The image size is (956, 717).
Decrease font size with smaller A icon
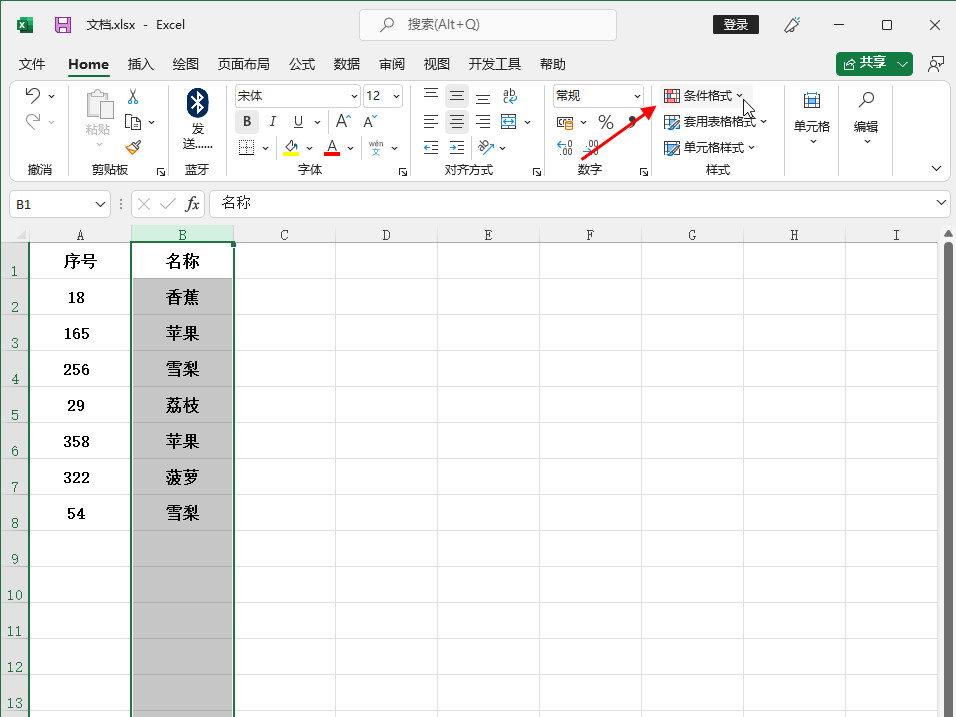coord(370,121)
